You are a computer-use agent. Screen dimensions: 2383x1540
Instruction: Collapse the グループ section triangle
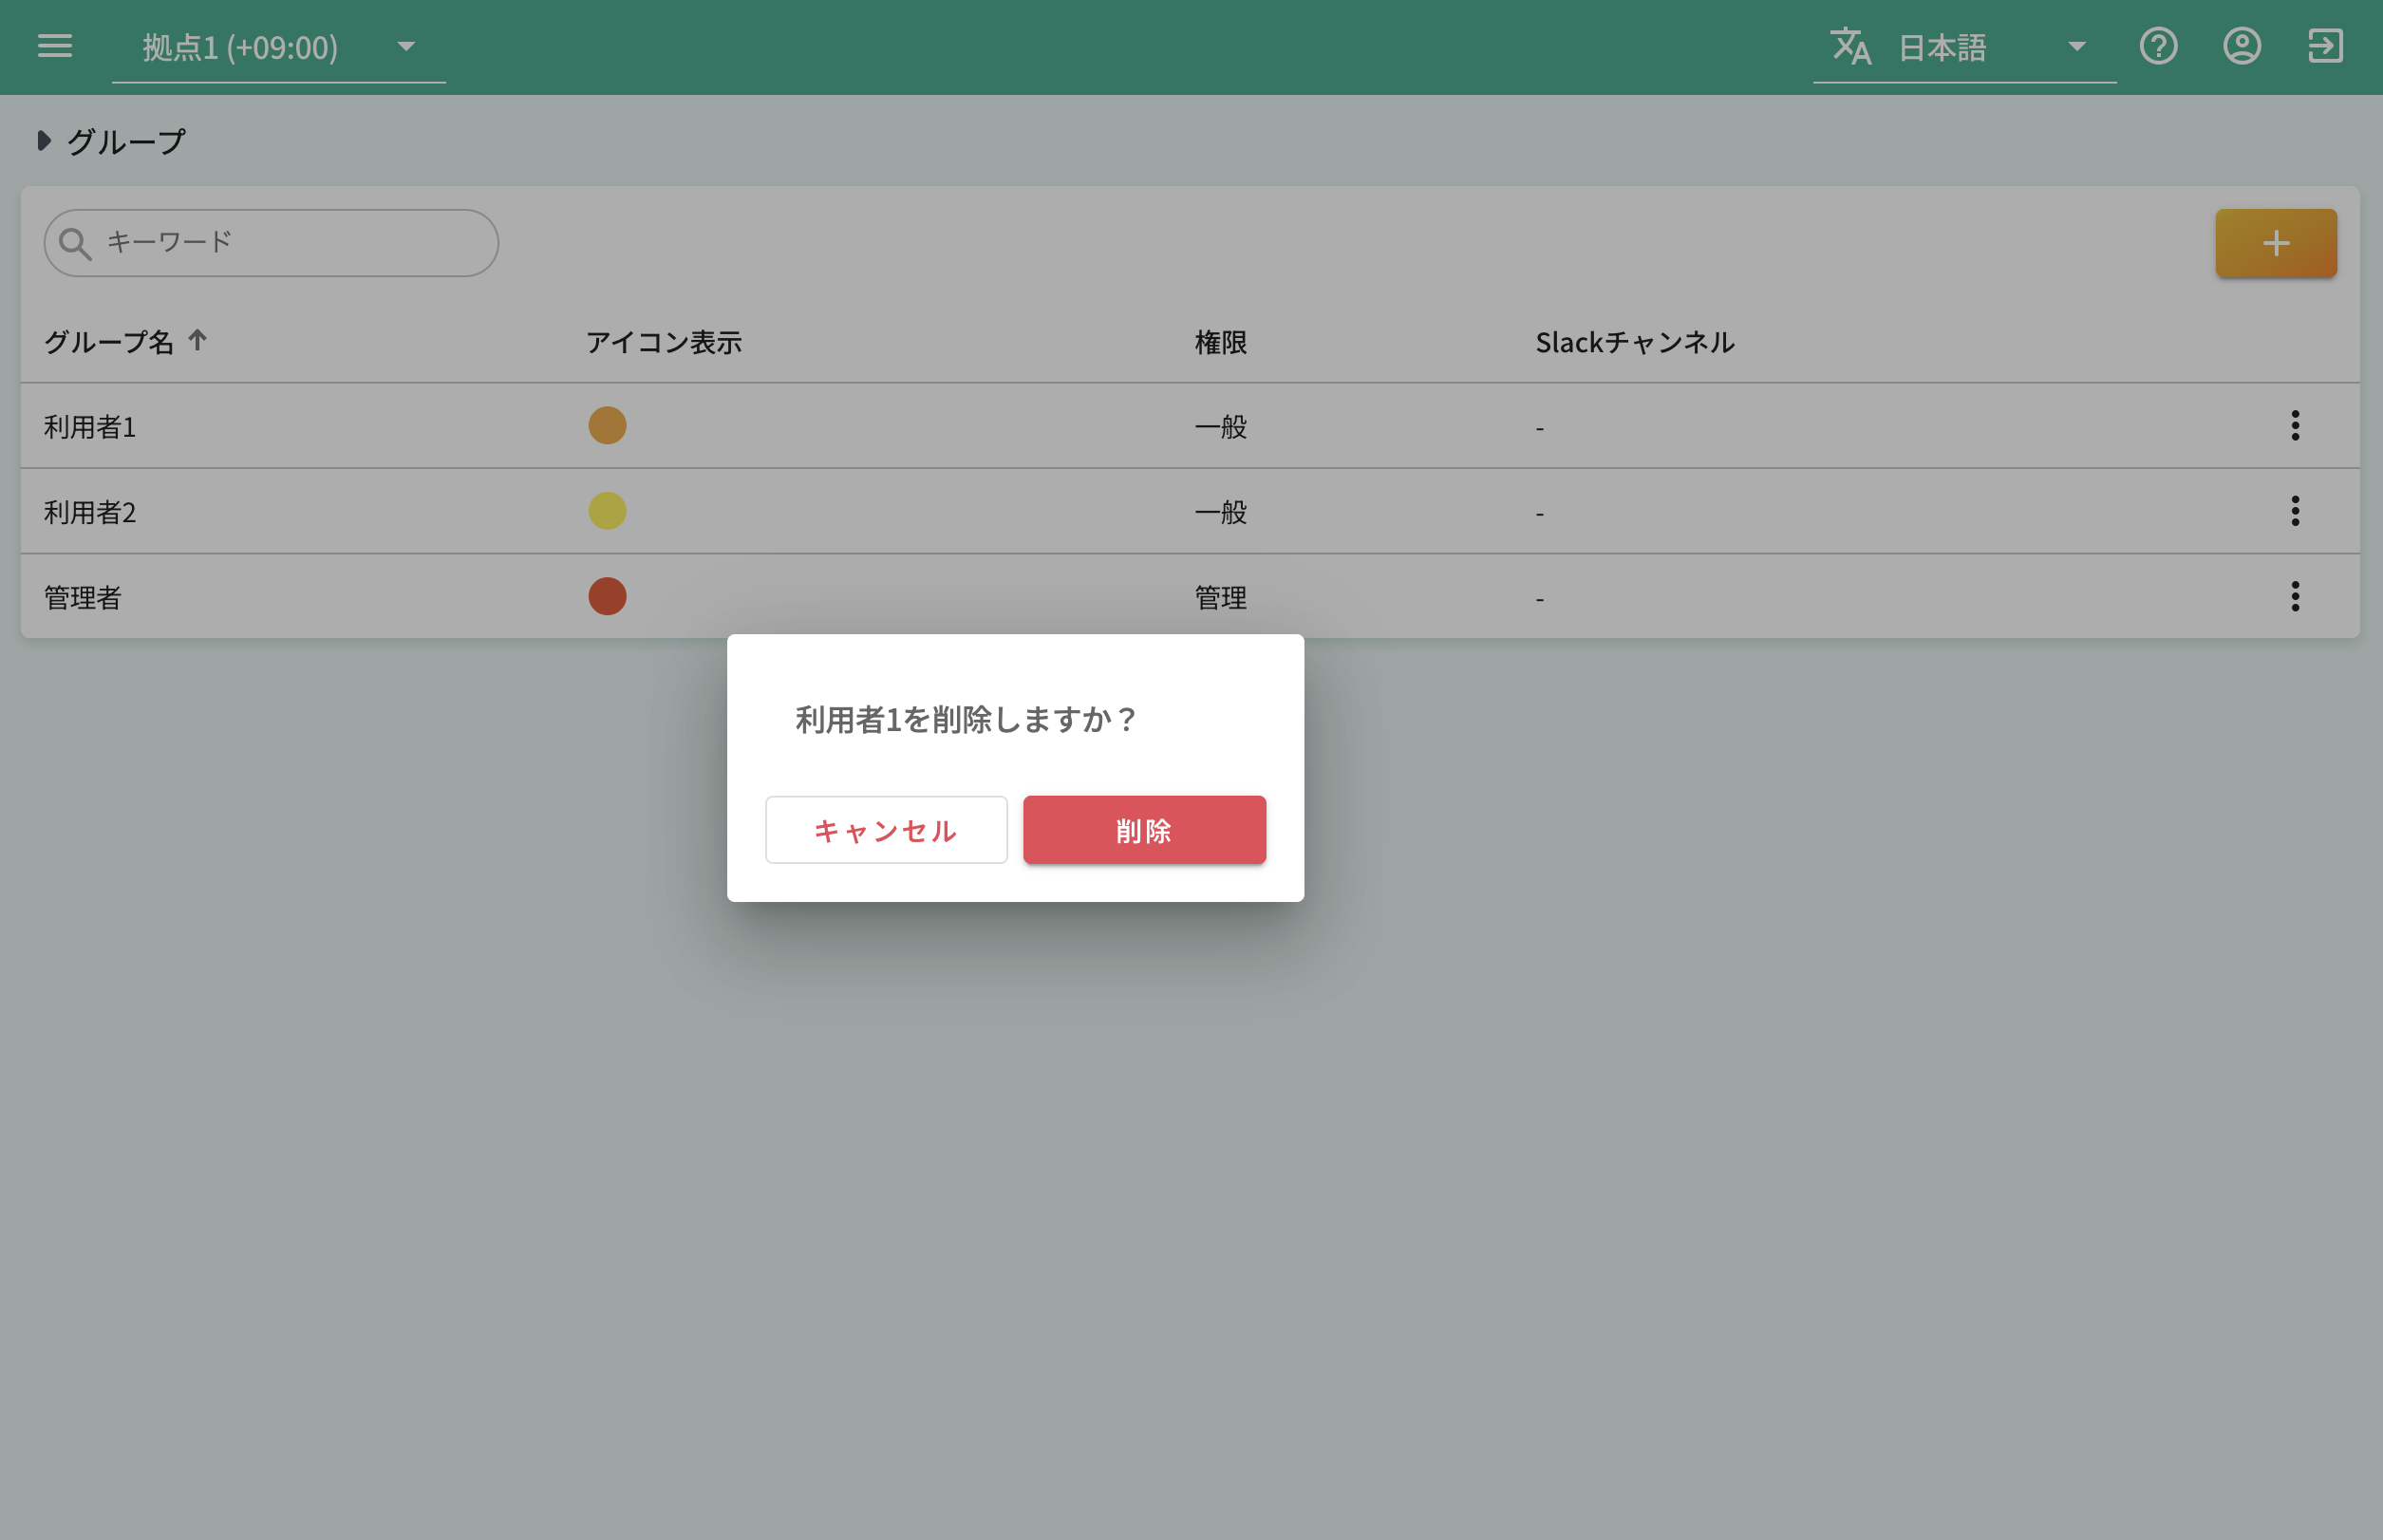coord(44,141)
